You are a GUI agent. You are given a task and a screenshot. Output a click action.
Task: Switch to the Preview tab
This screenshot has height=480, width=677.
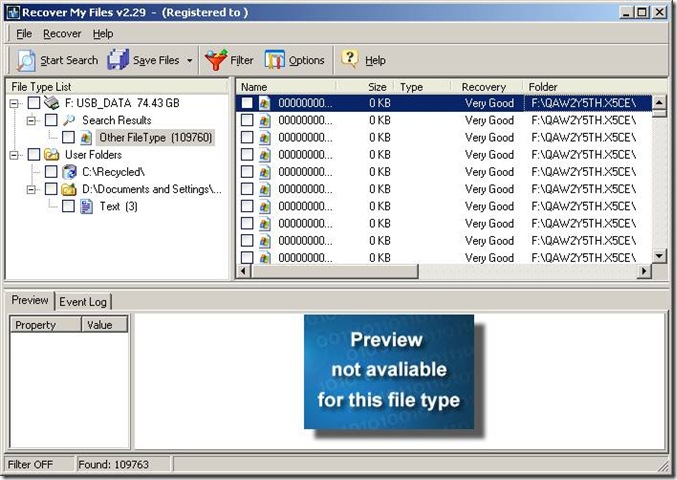click(x=30, y=300)
